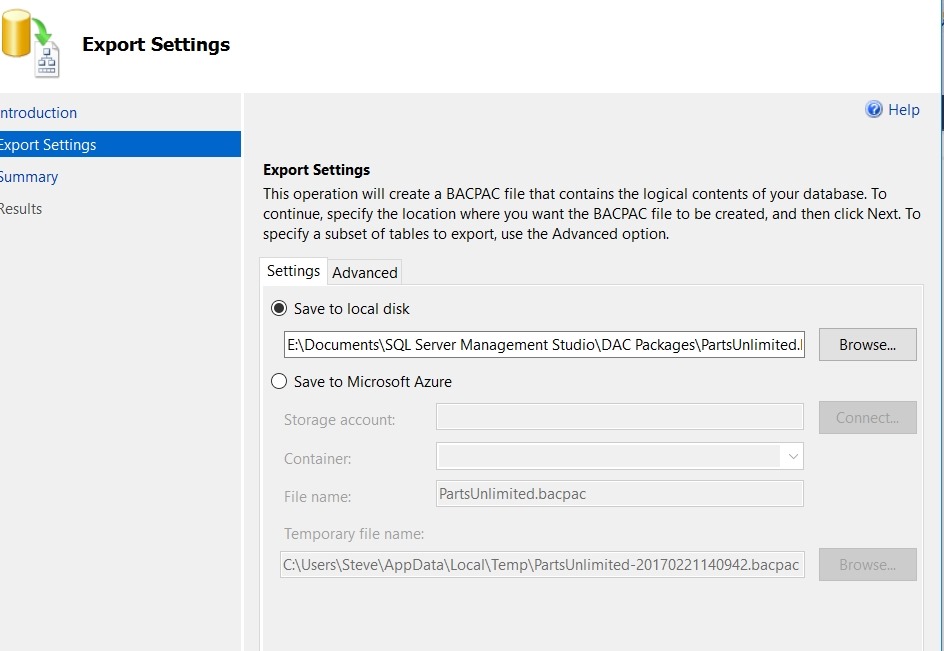Viewport: 944px width, 651px height.
Task: Click the local disk BACPAC path field
Action: pos(544,345)
